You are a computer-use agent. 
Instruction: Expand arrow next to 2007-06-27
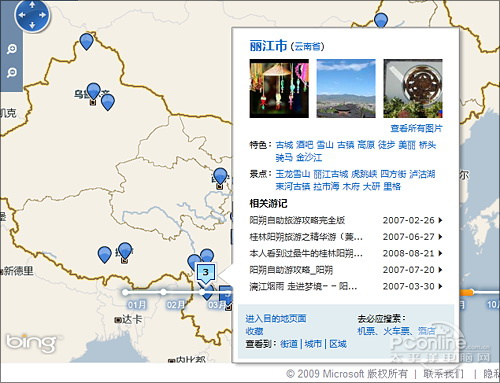[440, 237]
